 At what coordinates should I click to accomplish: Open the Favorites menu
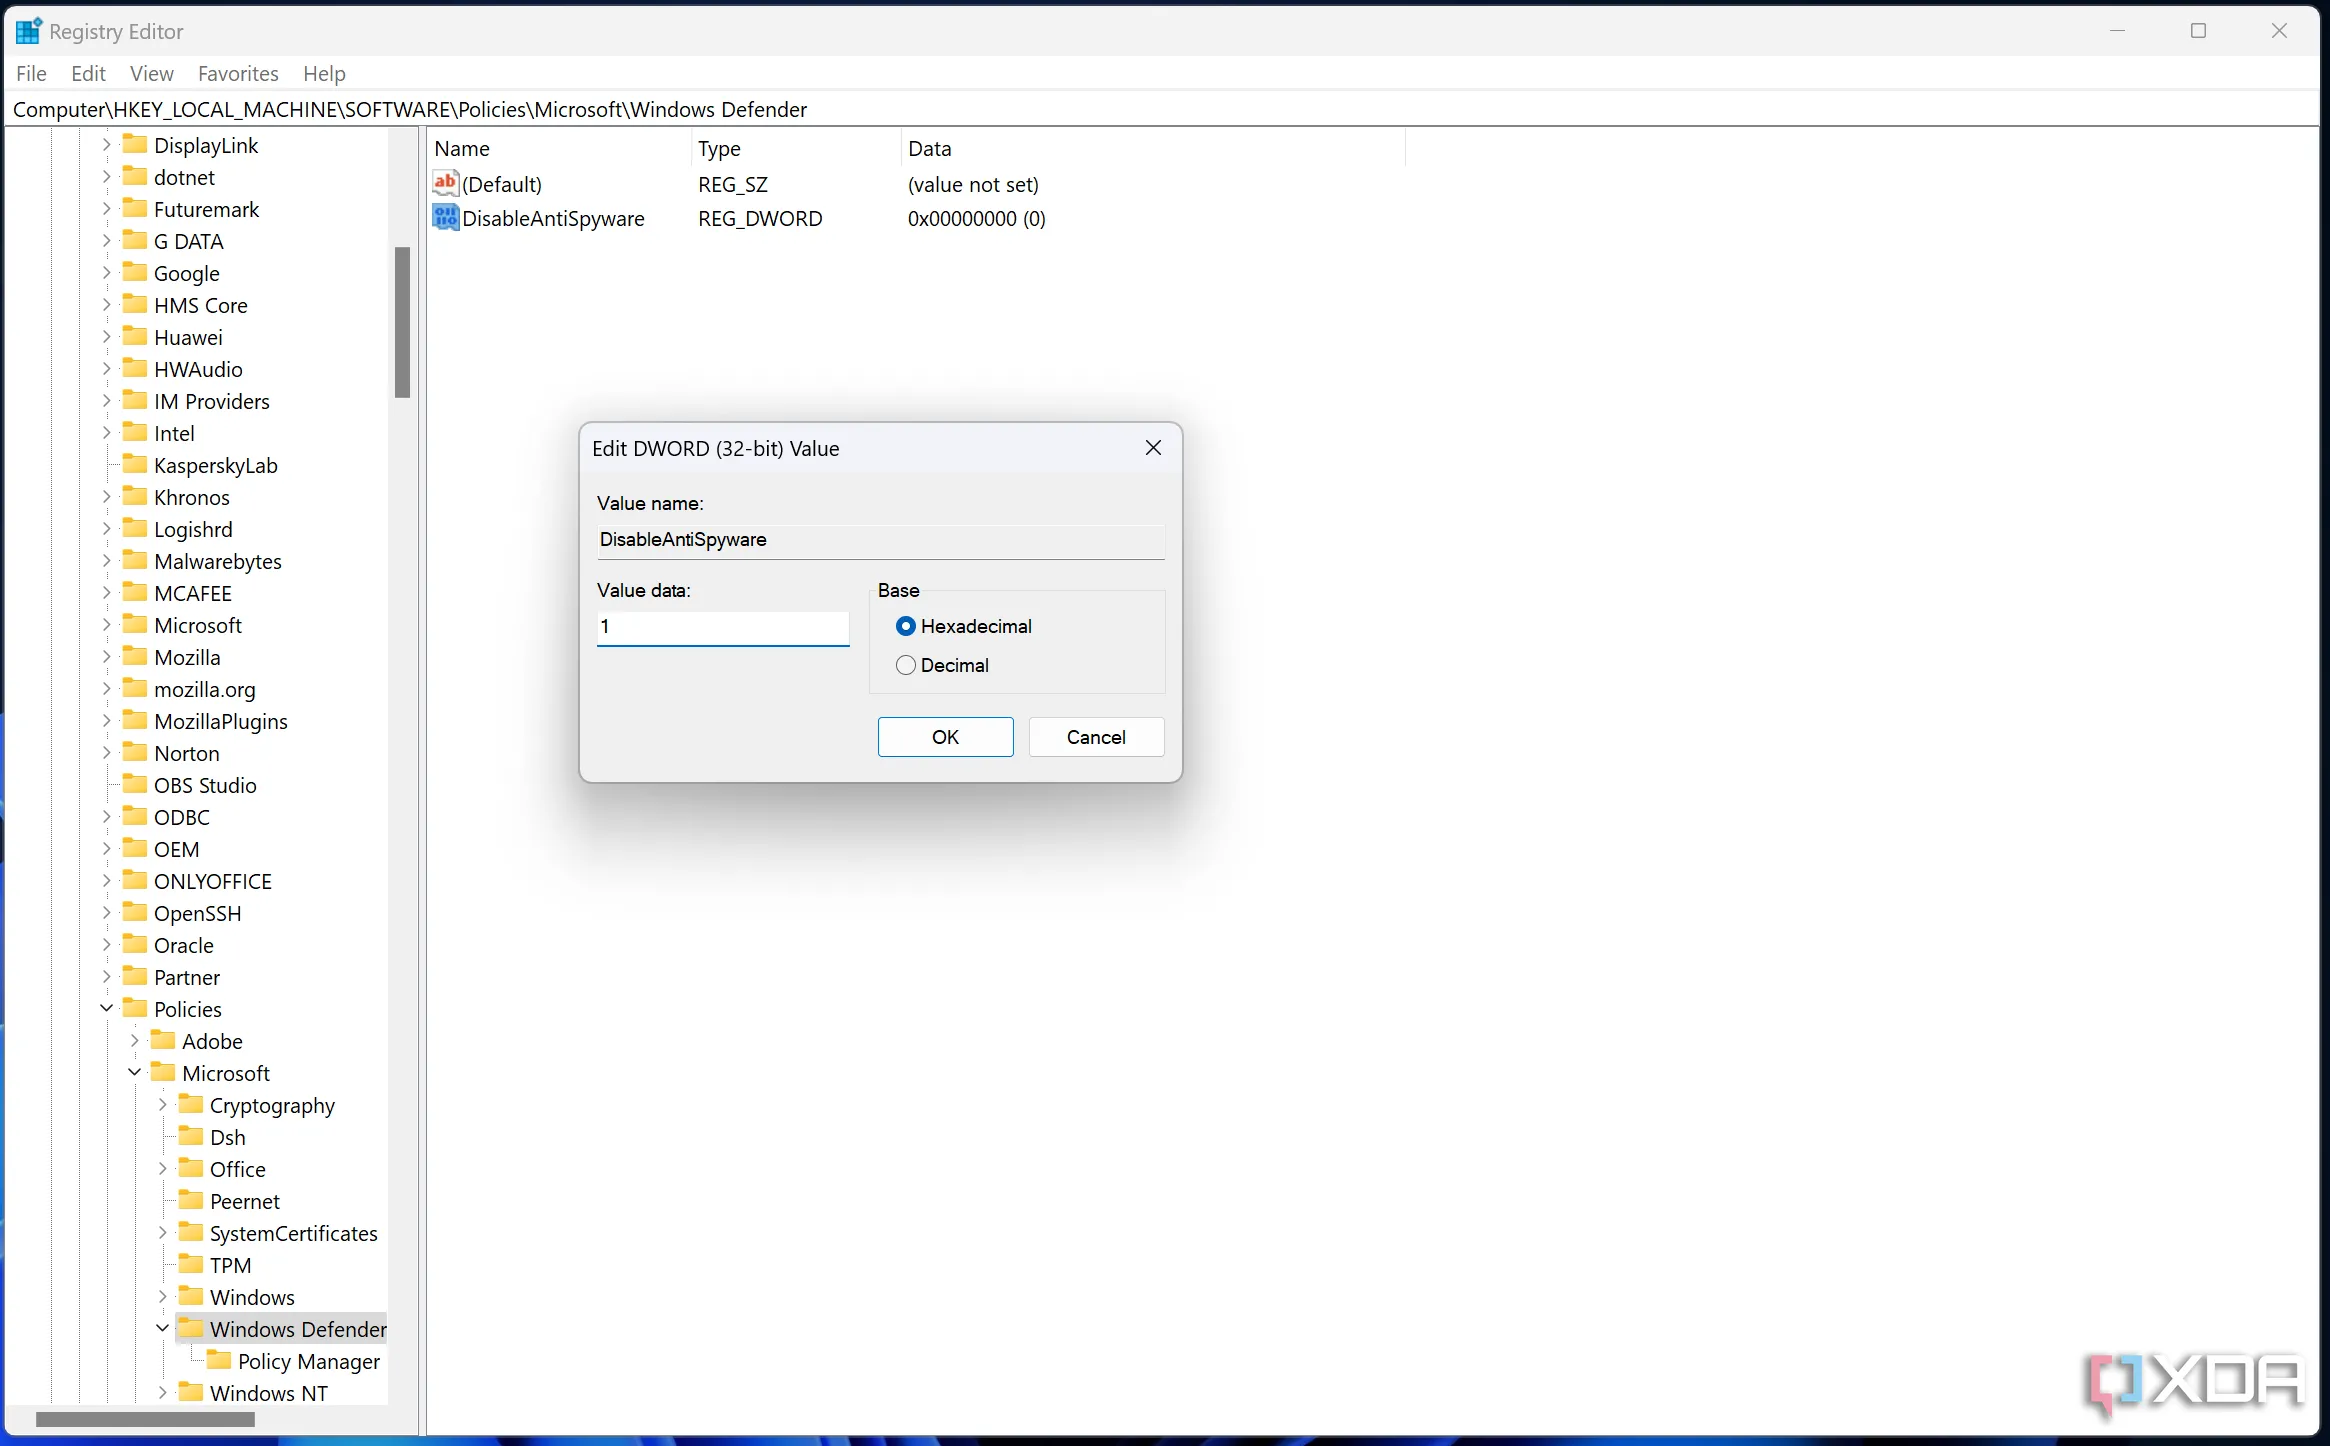238,73
